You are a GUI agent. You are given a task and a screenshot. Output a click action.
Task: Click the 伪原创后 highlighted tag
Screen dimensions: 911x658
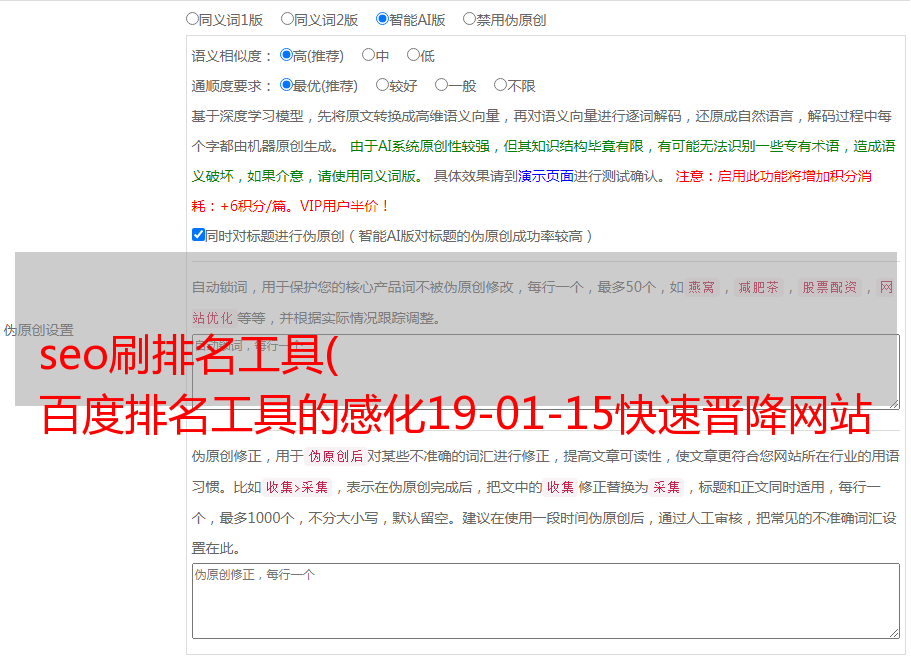(336, 456)
